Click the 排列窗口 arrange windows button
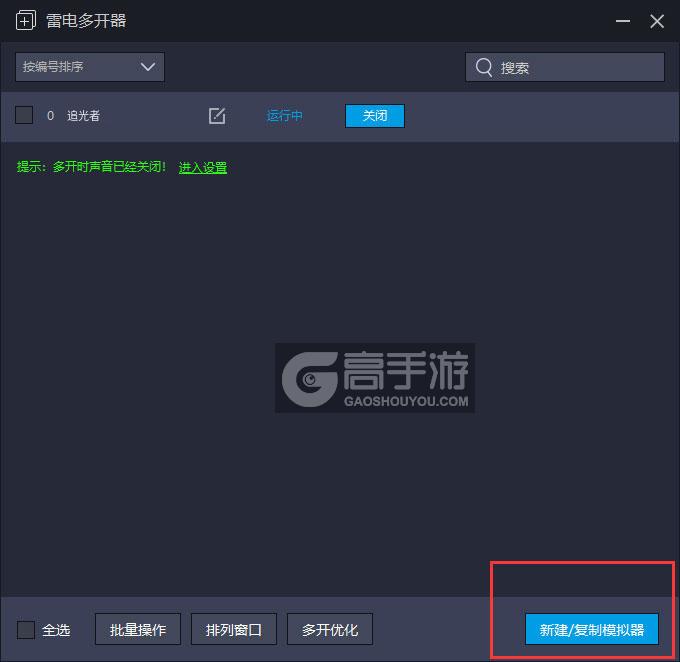Screen dimensions: 680x662 point(234,629)
